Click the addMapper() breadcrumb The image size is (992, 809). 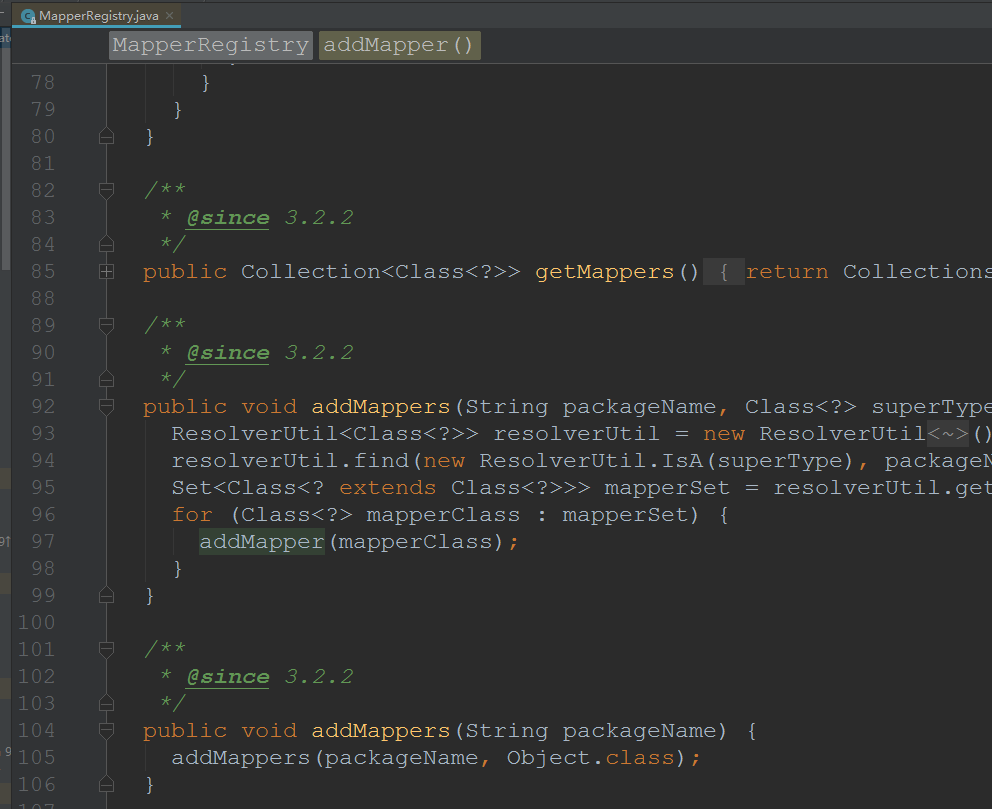399,46
